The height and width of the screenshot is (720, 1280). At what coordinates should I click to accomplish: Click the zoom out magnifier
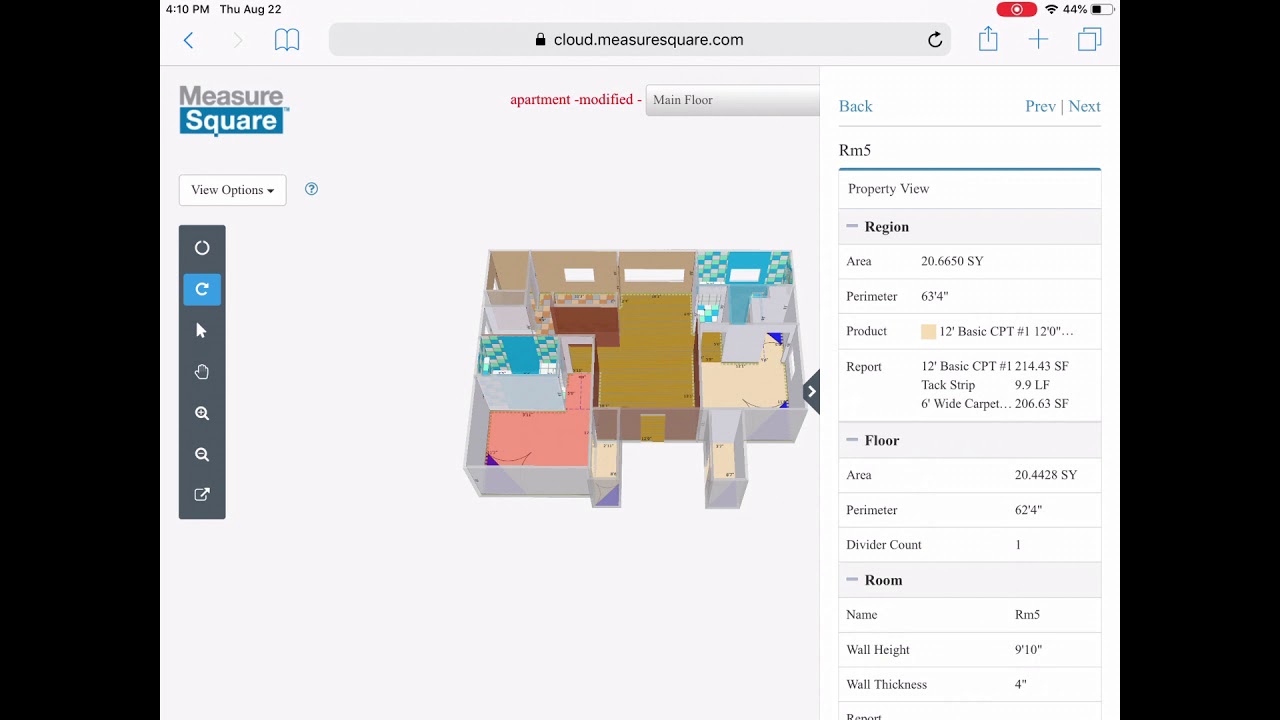click(x=202, y=454)
